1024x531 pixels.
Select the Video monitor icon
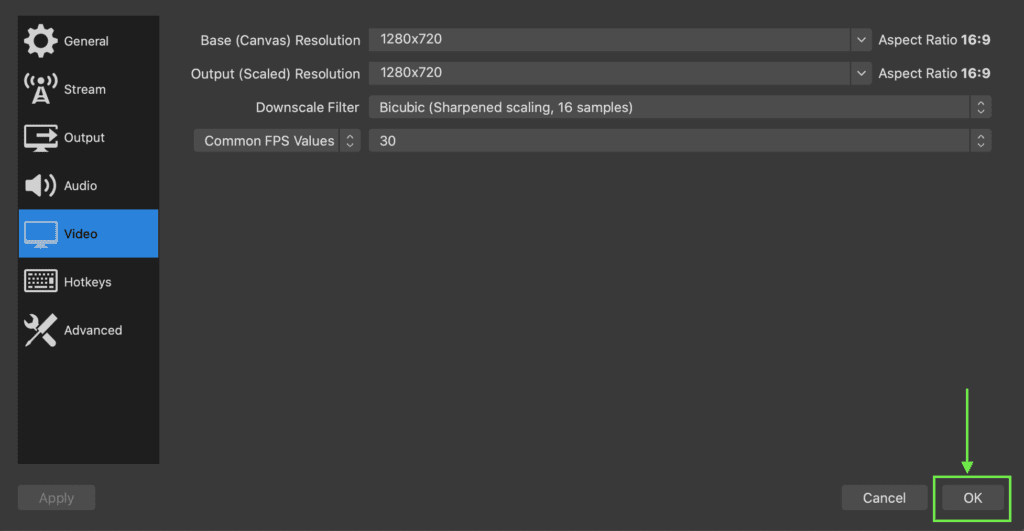40,234
